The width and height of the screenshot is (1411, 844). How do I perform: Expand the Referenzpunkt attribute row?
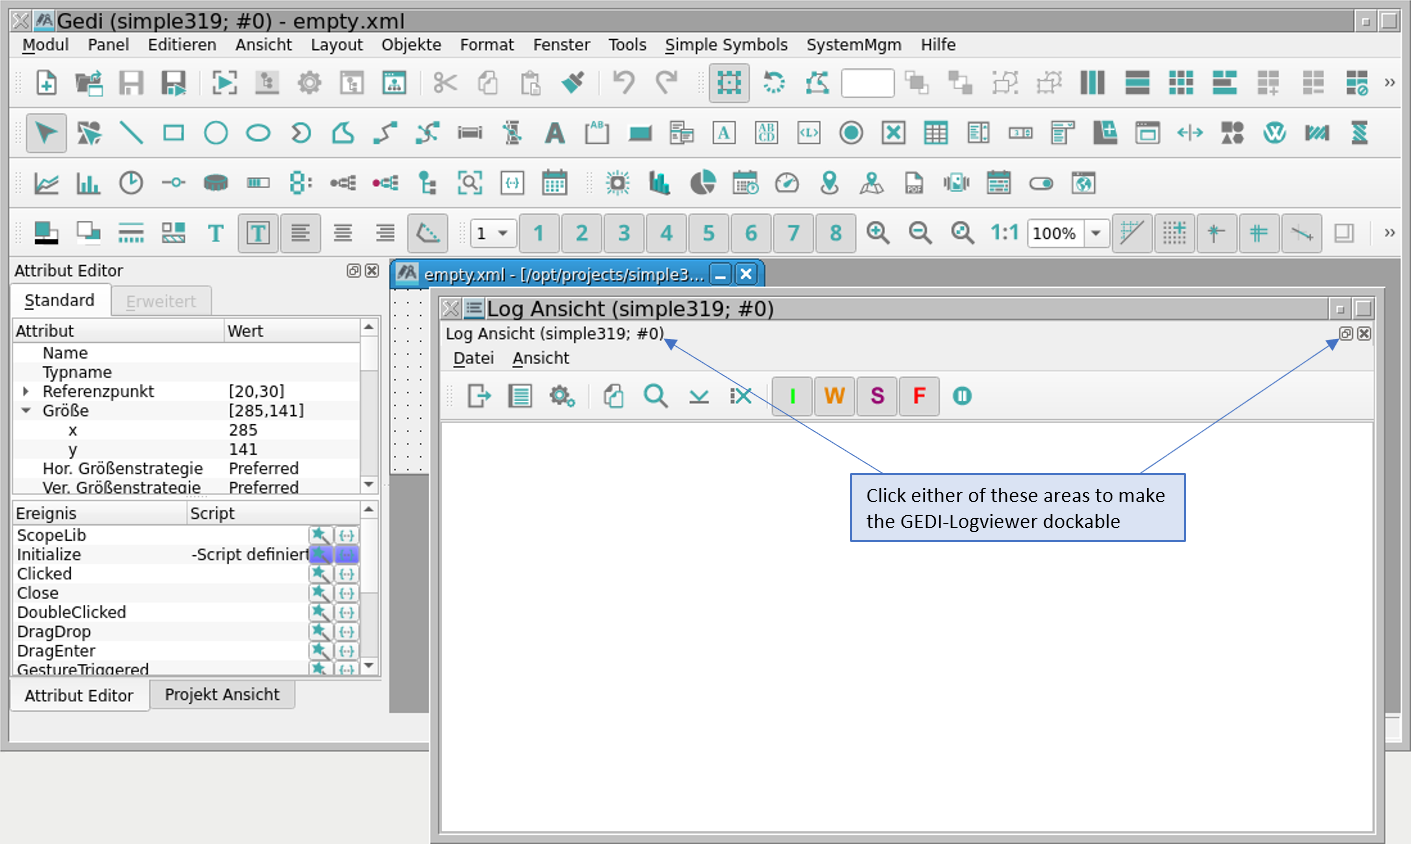point(26,392)
